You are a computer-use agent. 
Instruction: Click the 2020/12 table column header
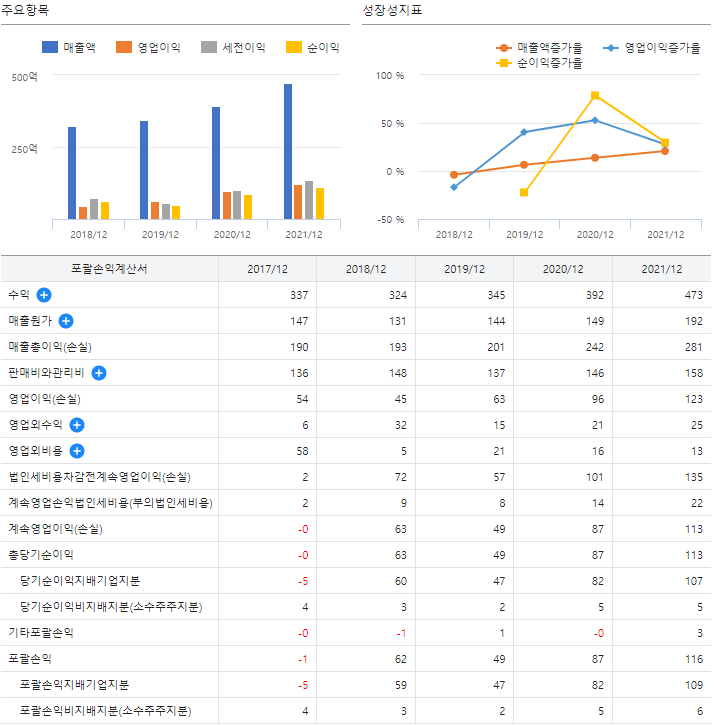[x=563, y=269]
